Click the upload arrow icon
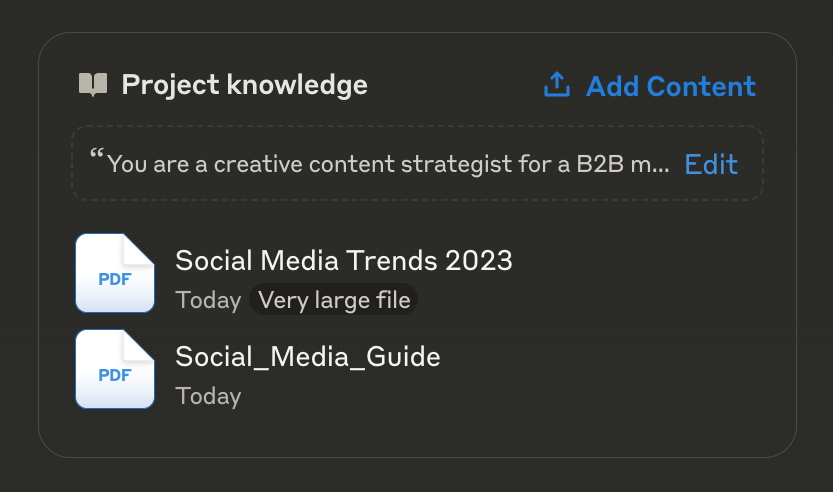 557,84
